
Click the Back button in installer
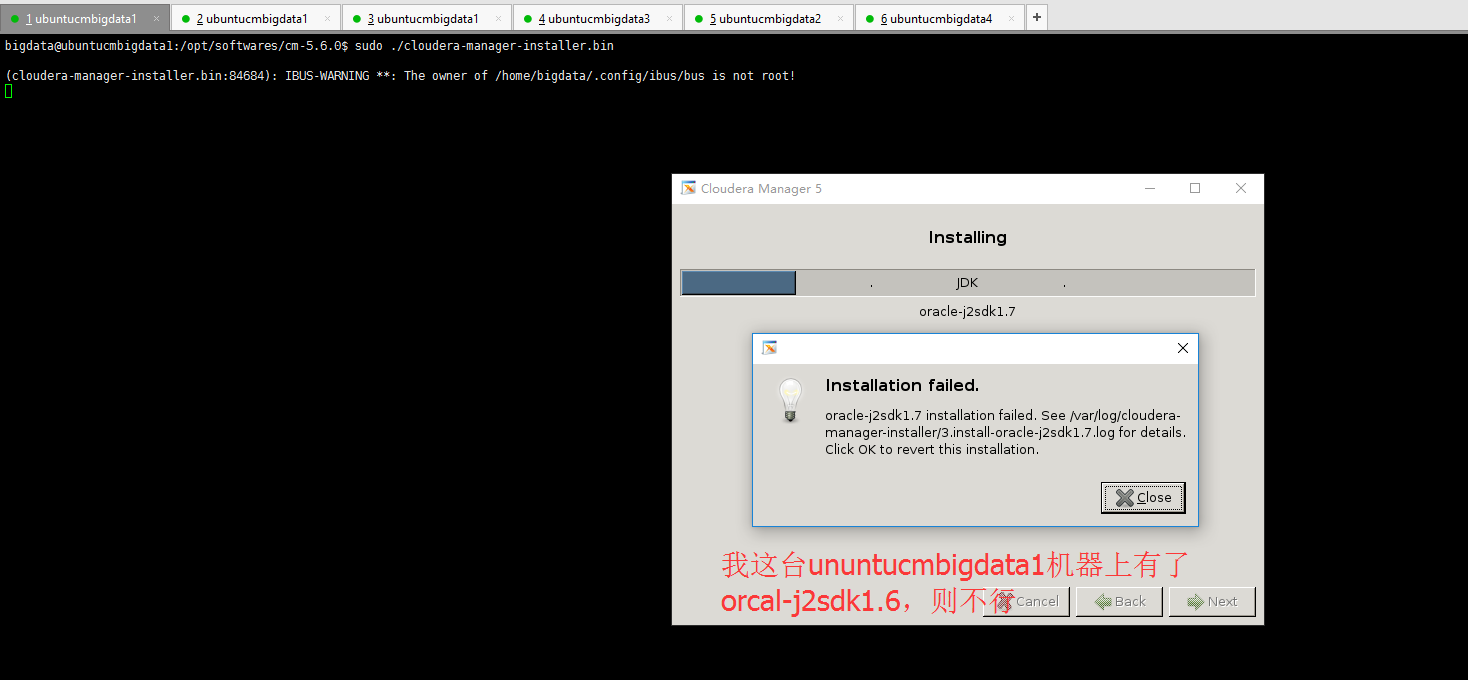point(1119,601)
